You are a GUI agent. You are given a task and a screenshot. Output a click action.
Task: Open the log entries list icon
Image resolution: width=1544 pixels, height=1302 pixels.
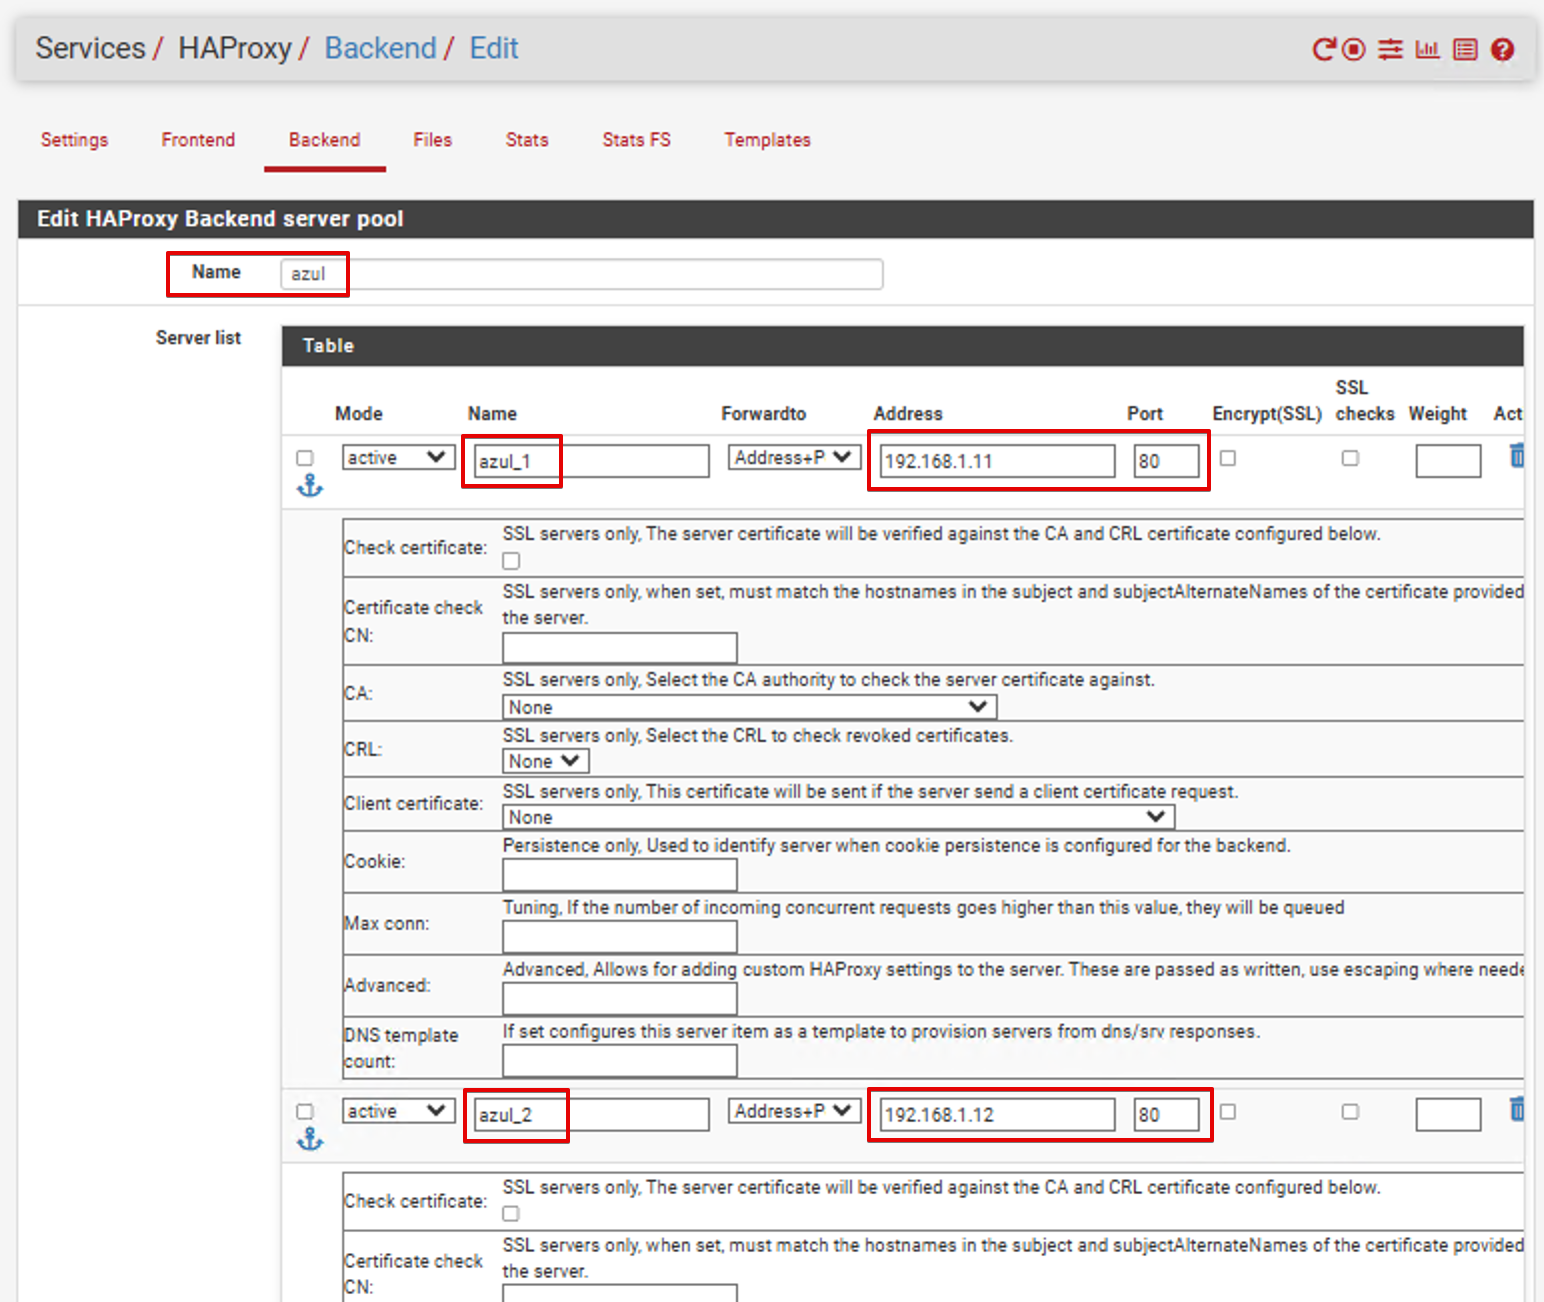pos(1465,49)
